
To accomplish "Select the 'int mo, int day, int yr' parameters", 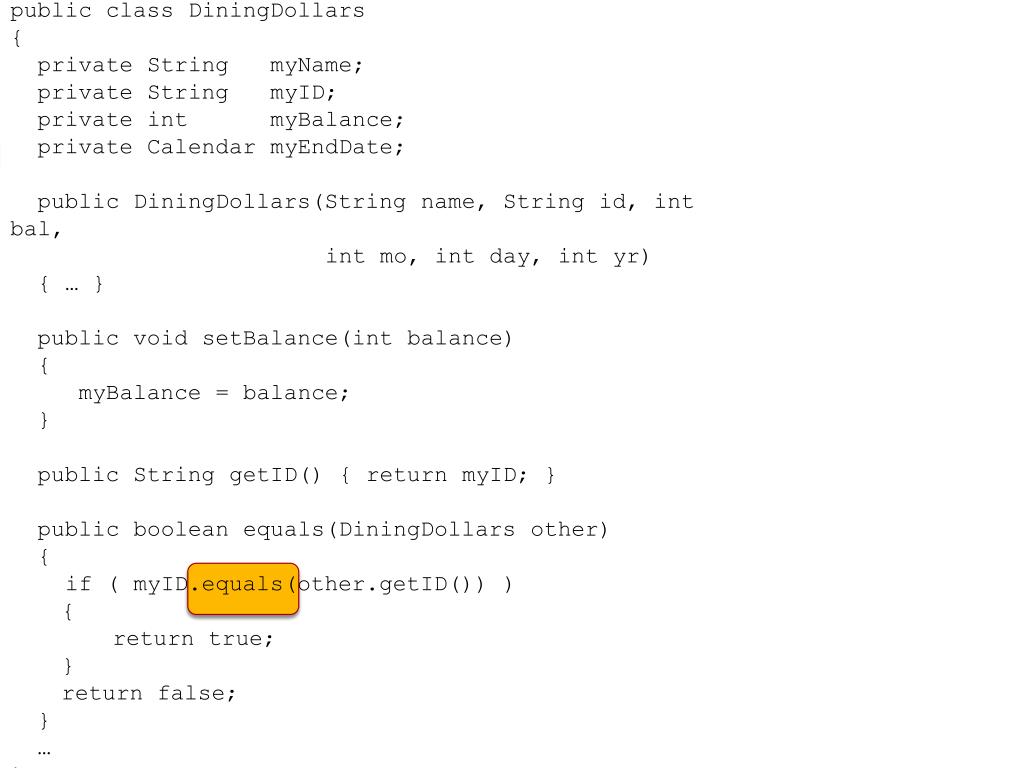I will pos(488,257).
